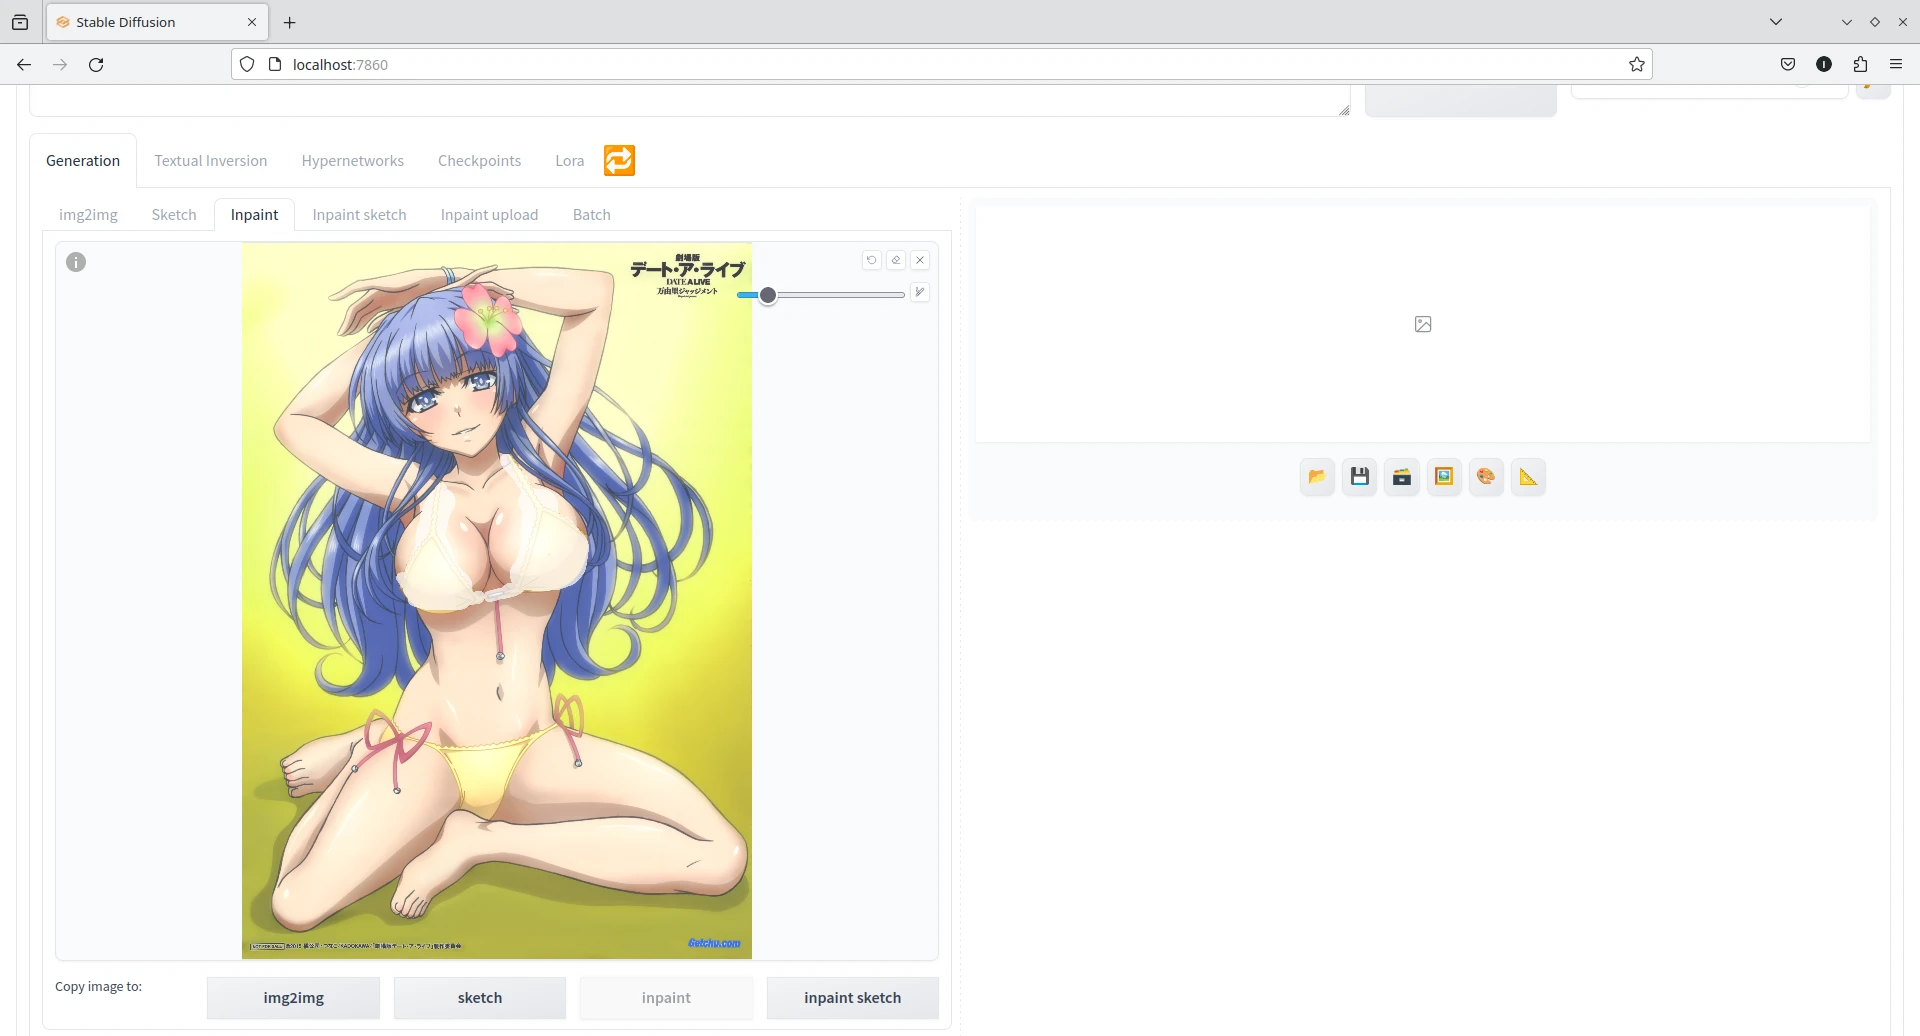This screenshot has height=1036, width=1920.
Task: Click the localhost:7860 address bar
Action: coord(940,64)
